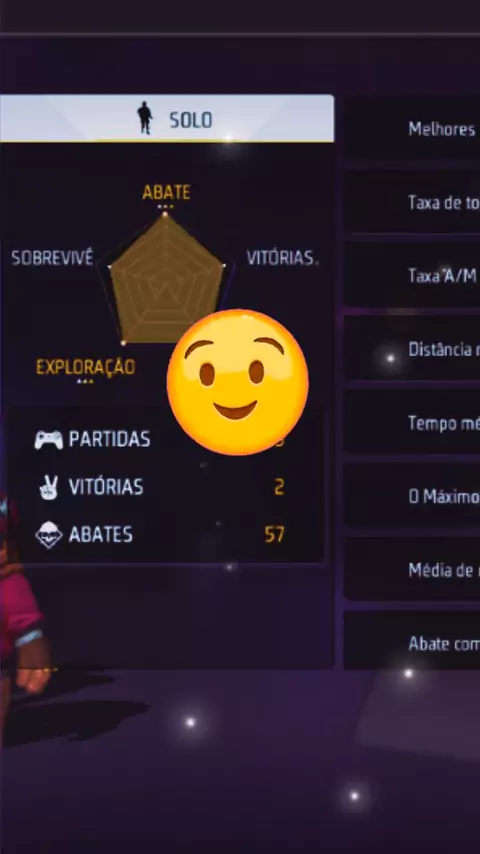
Task: Click the pentagon radar stats chart
Action: pos(166,279)
